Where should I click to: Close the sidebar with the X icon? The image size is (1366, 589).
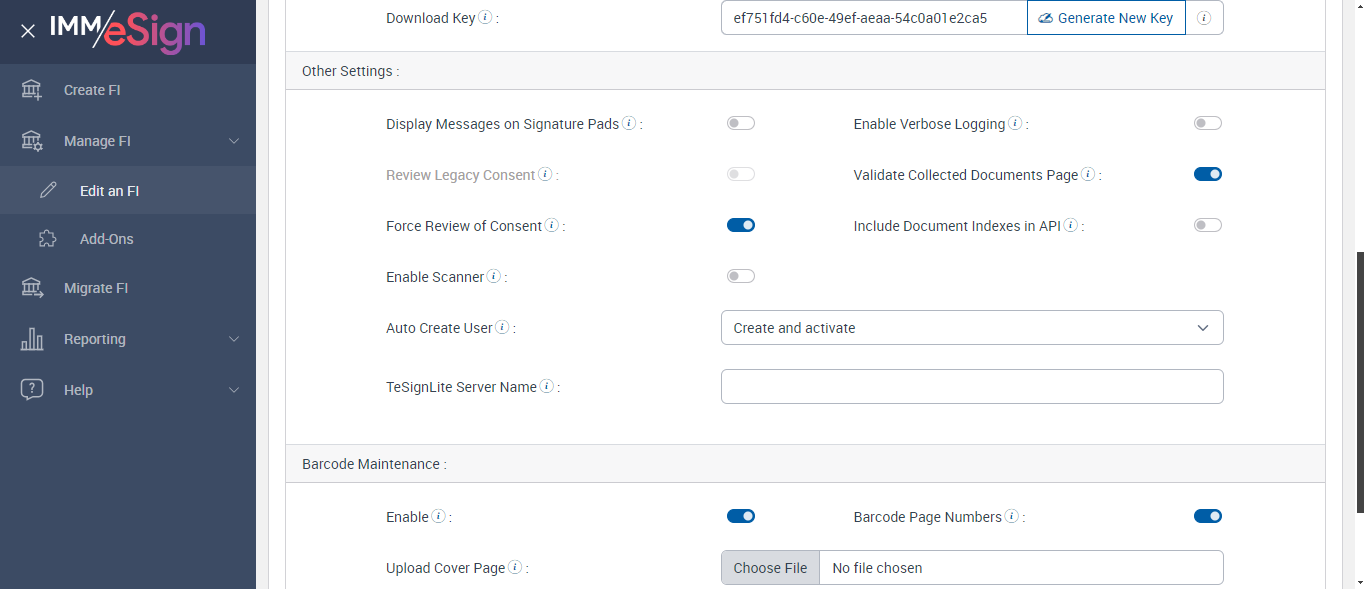28,31
